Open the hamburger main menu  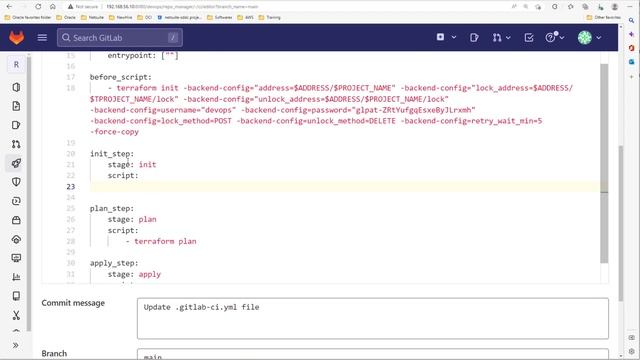(42, 38)
